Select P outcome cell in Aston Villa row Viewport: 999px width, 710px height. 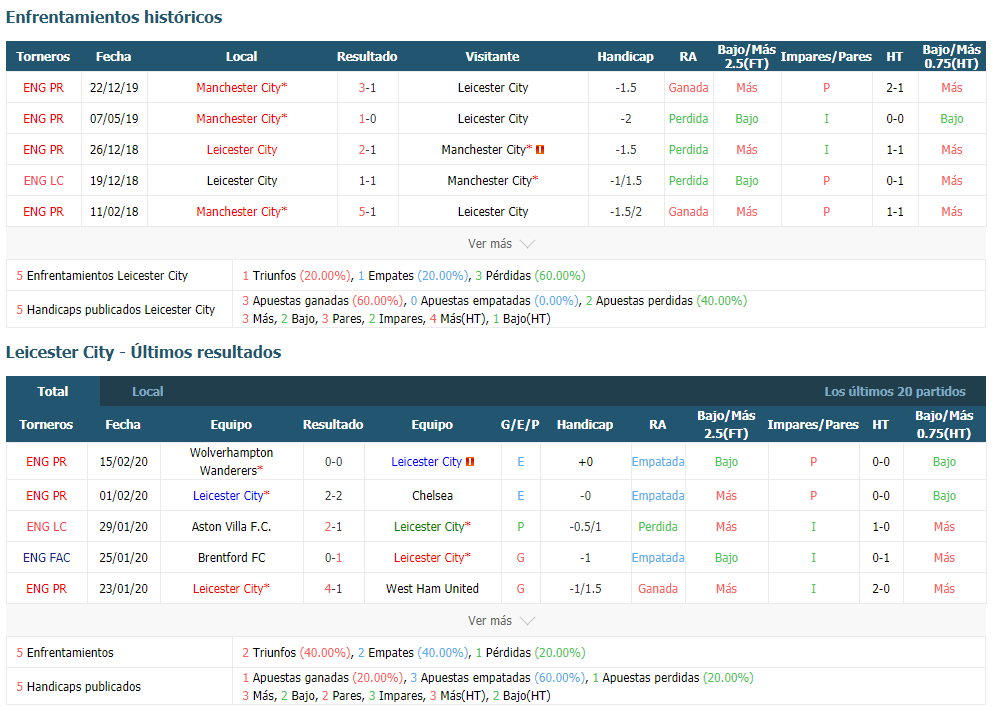521,526
